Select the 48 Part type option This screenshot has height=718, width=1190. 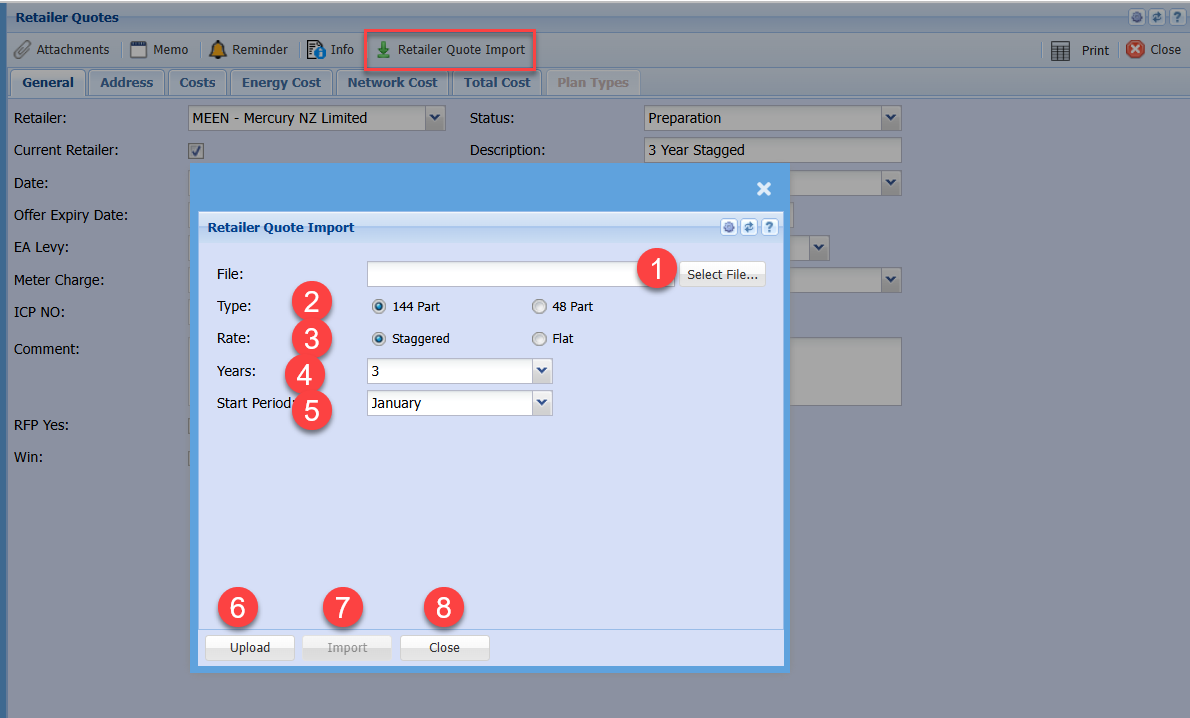click(x=539, y=307)
